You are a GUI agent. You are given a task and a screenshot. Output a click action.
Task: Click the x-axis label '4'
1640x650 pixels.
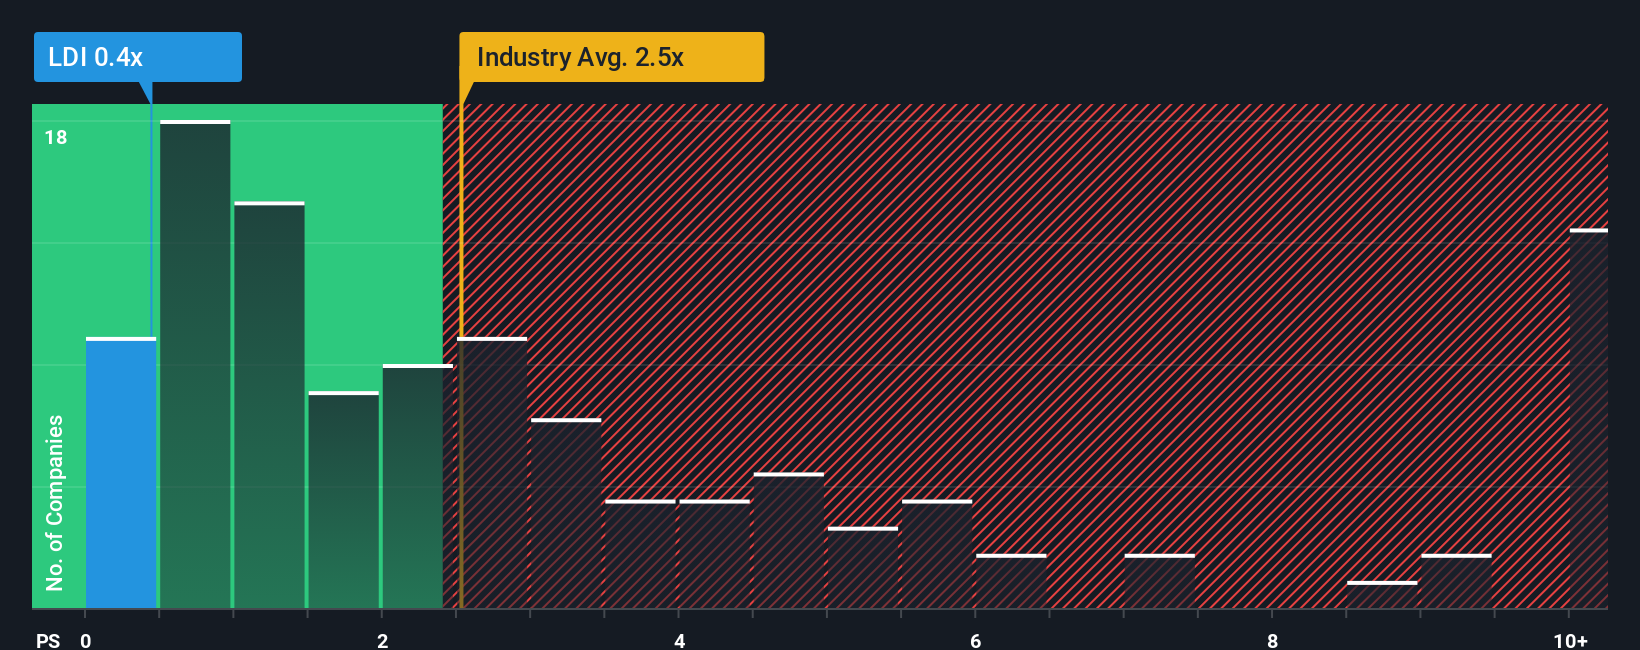pyautogui.click(x=680, y=641)
